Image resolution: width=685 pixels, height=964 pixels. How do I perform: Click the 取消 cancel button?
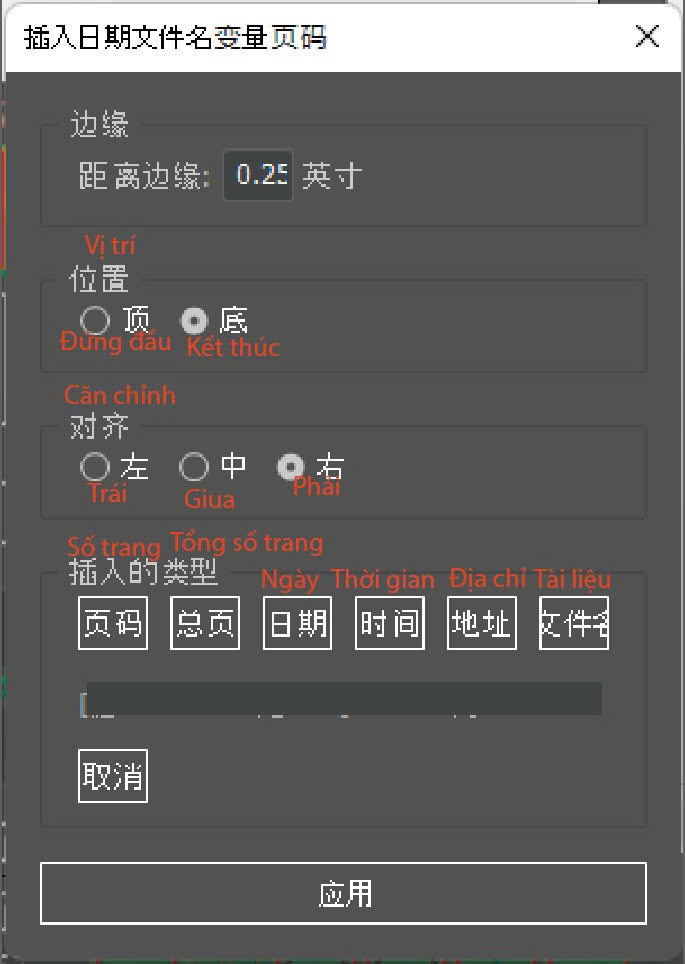[113, 776]
